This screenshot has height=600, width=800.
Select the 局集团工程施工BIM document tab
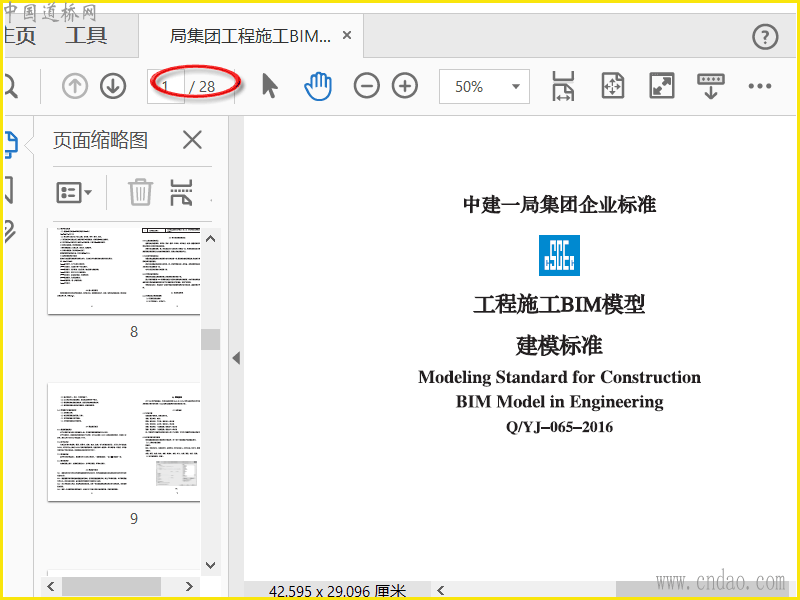coord(250,36)
